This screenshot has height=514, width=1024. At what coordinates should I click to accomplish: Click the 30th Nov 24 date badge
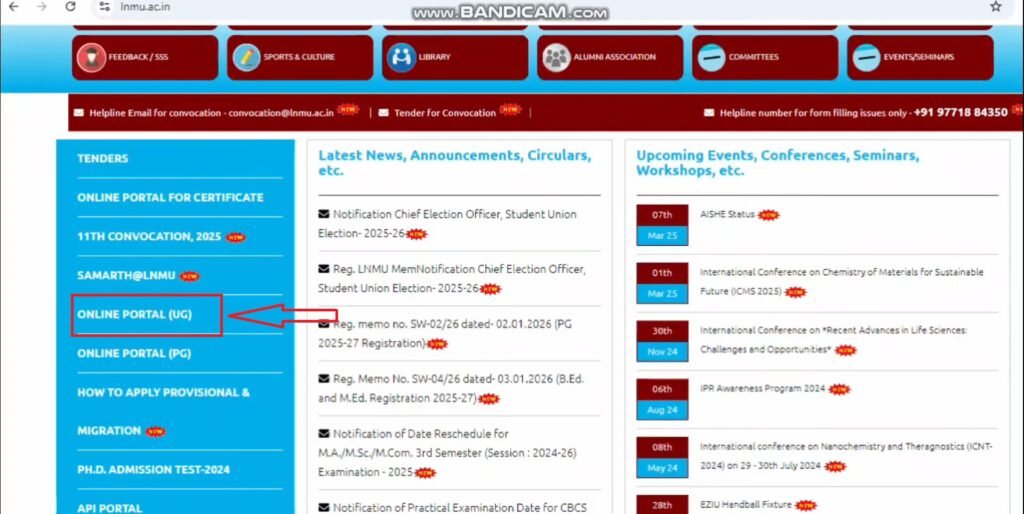662,341
